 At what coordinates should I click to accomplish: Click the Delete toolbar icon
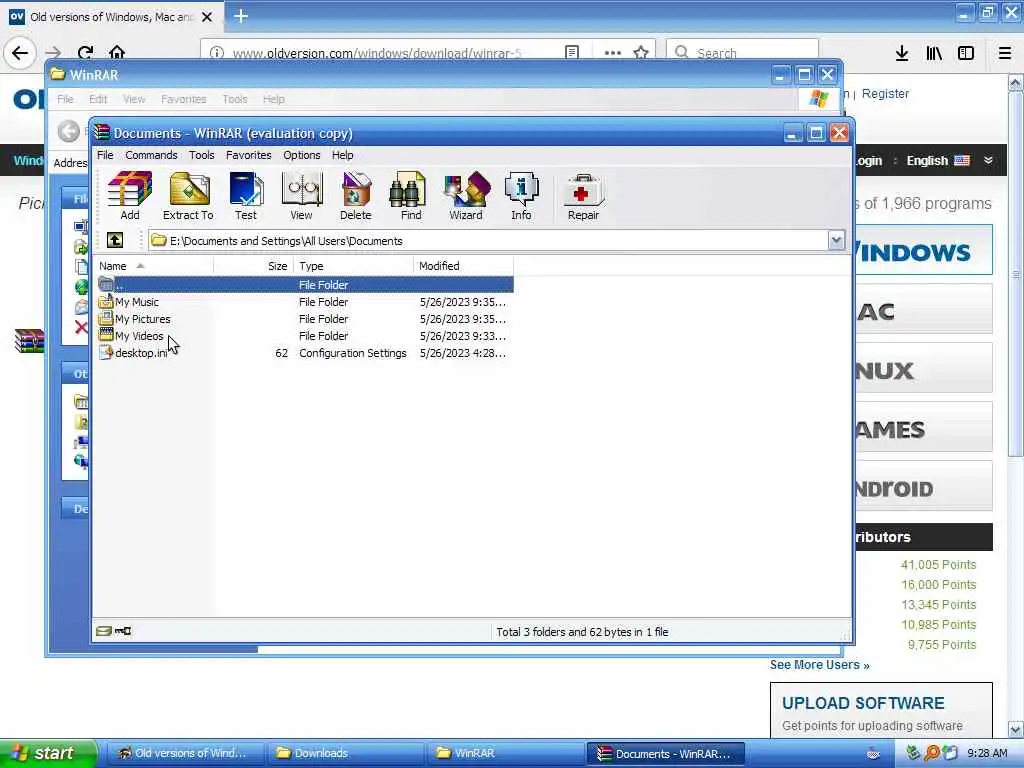tap(355, 195)
